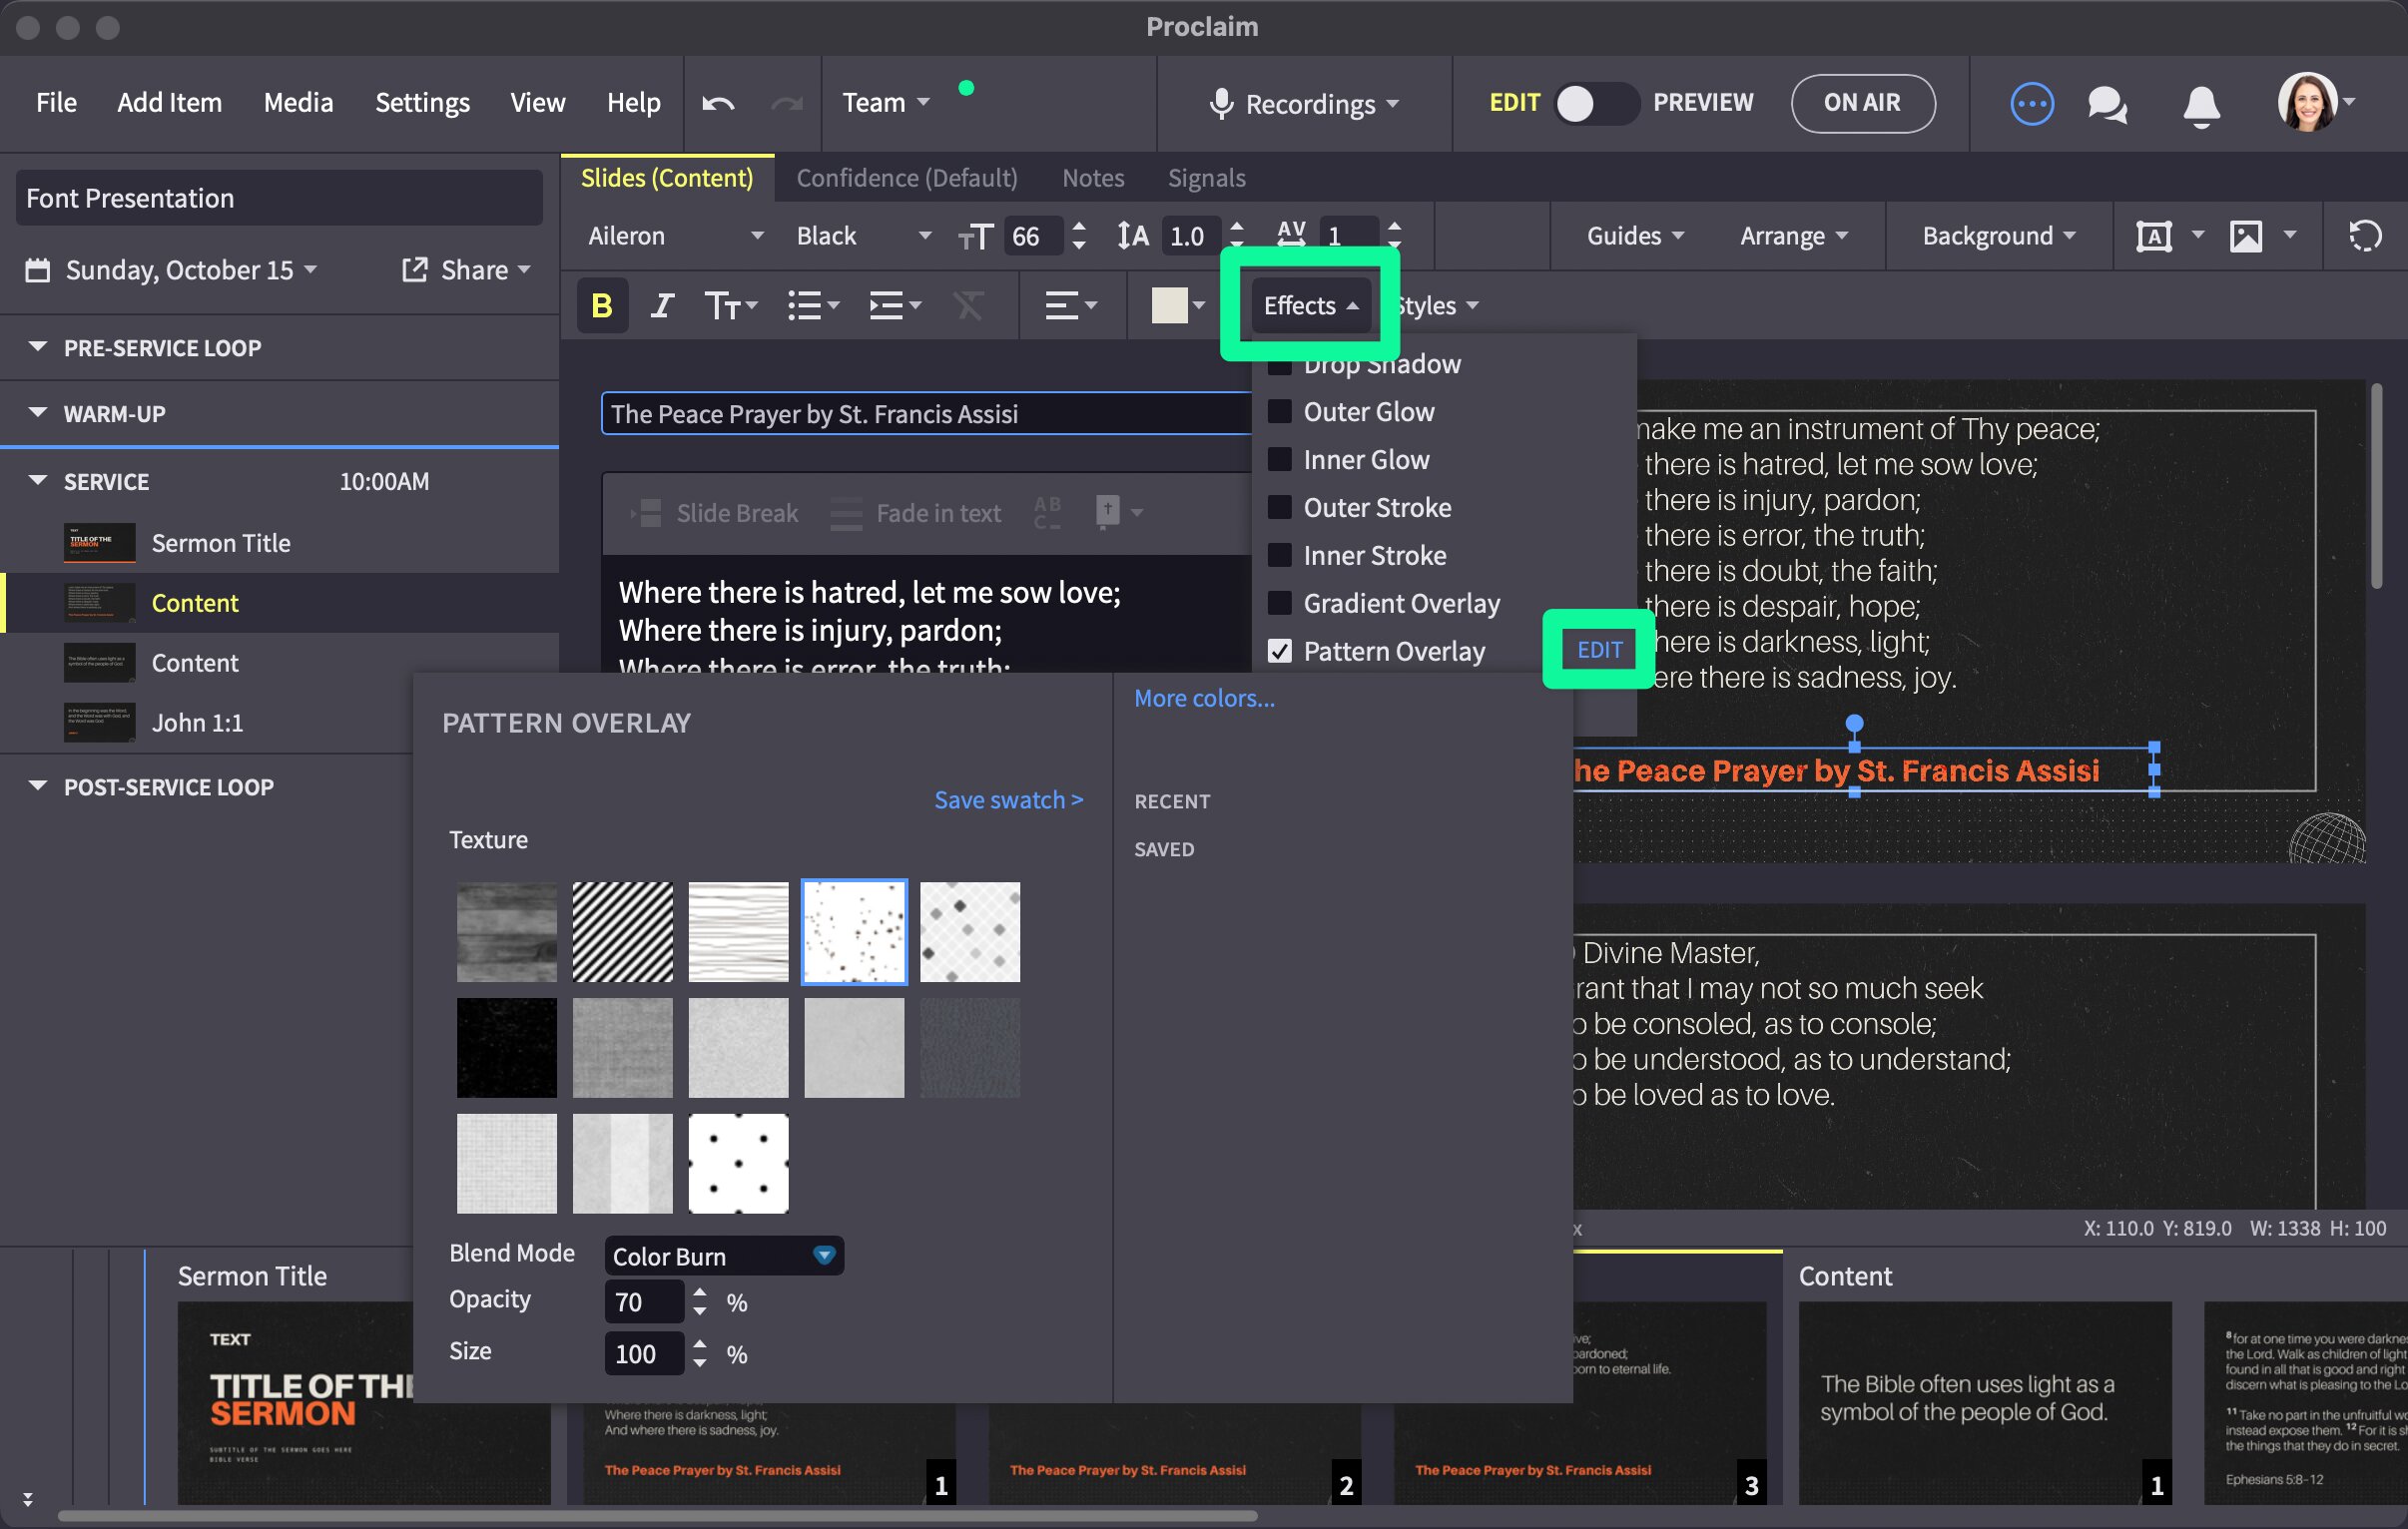The image size is (2408, 1529).
Task: Close the Effects dropdown button
Action: point(1310,305)
